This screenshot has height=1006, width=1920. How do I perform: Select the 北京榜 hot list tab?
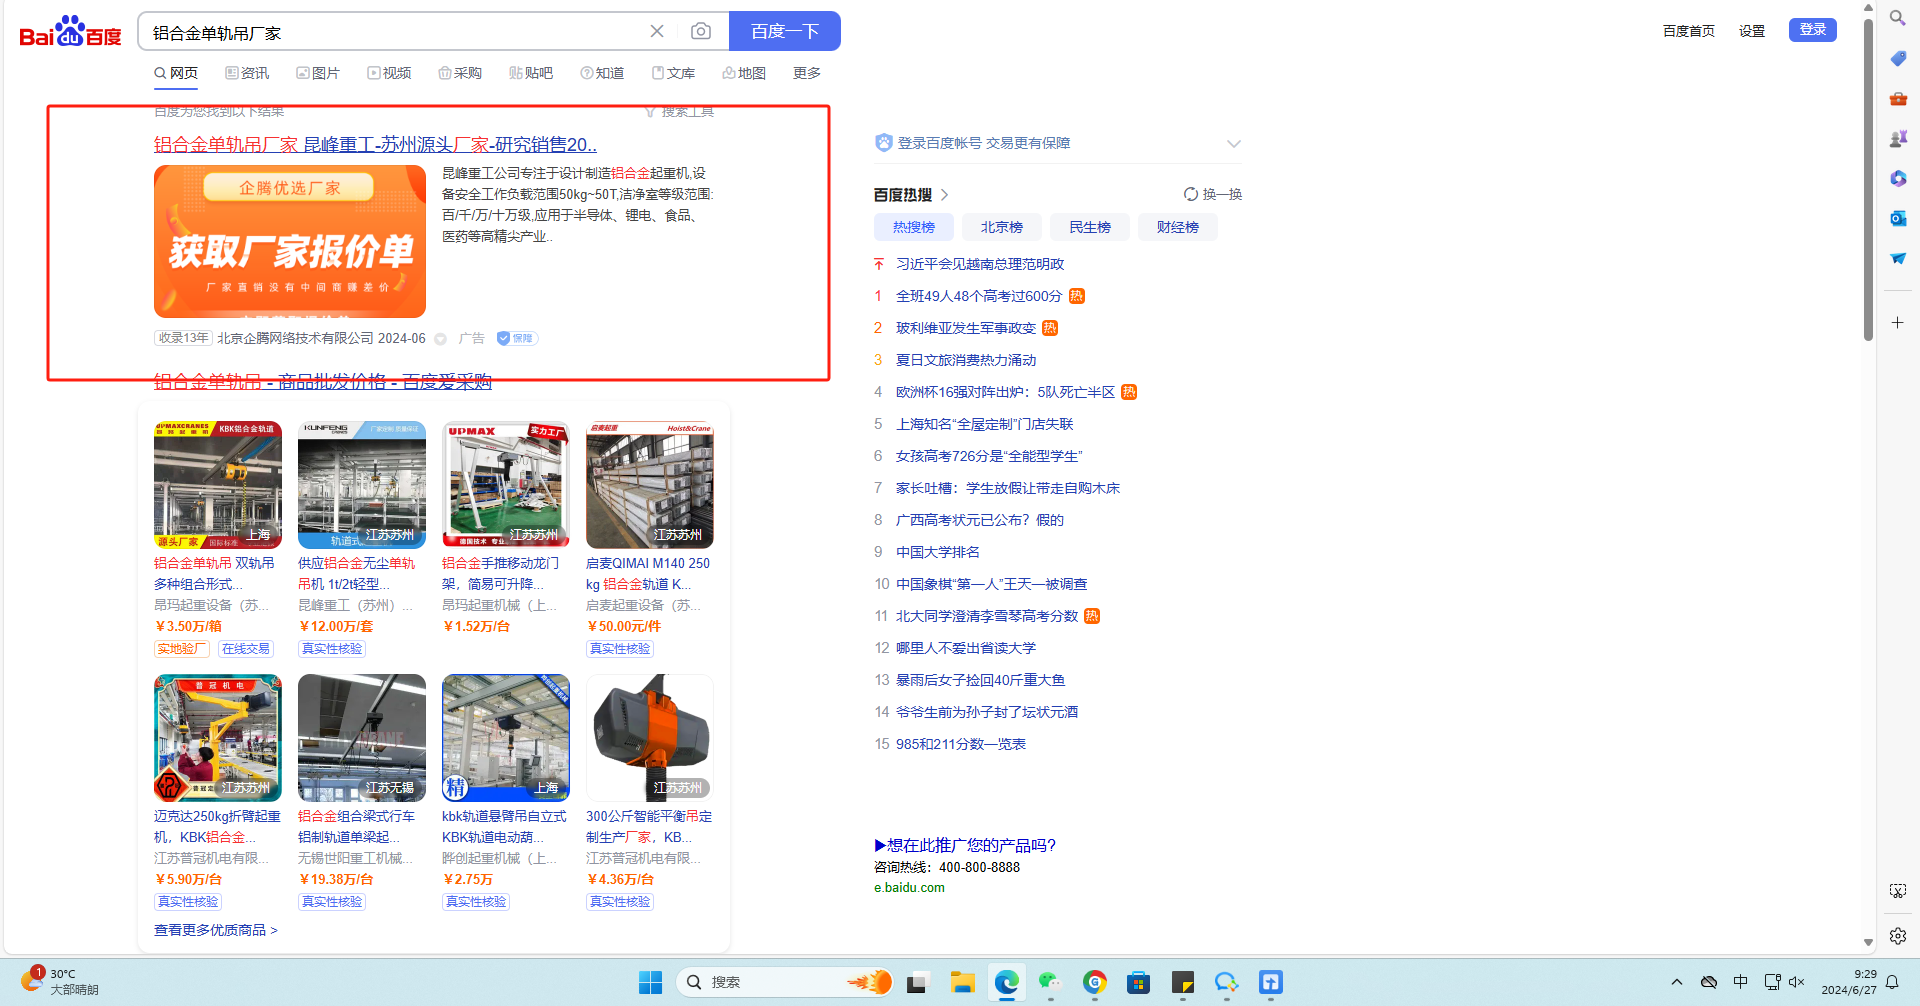[x=1001, y=227]
